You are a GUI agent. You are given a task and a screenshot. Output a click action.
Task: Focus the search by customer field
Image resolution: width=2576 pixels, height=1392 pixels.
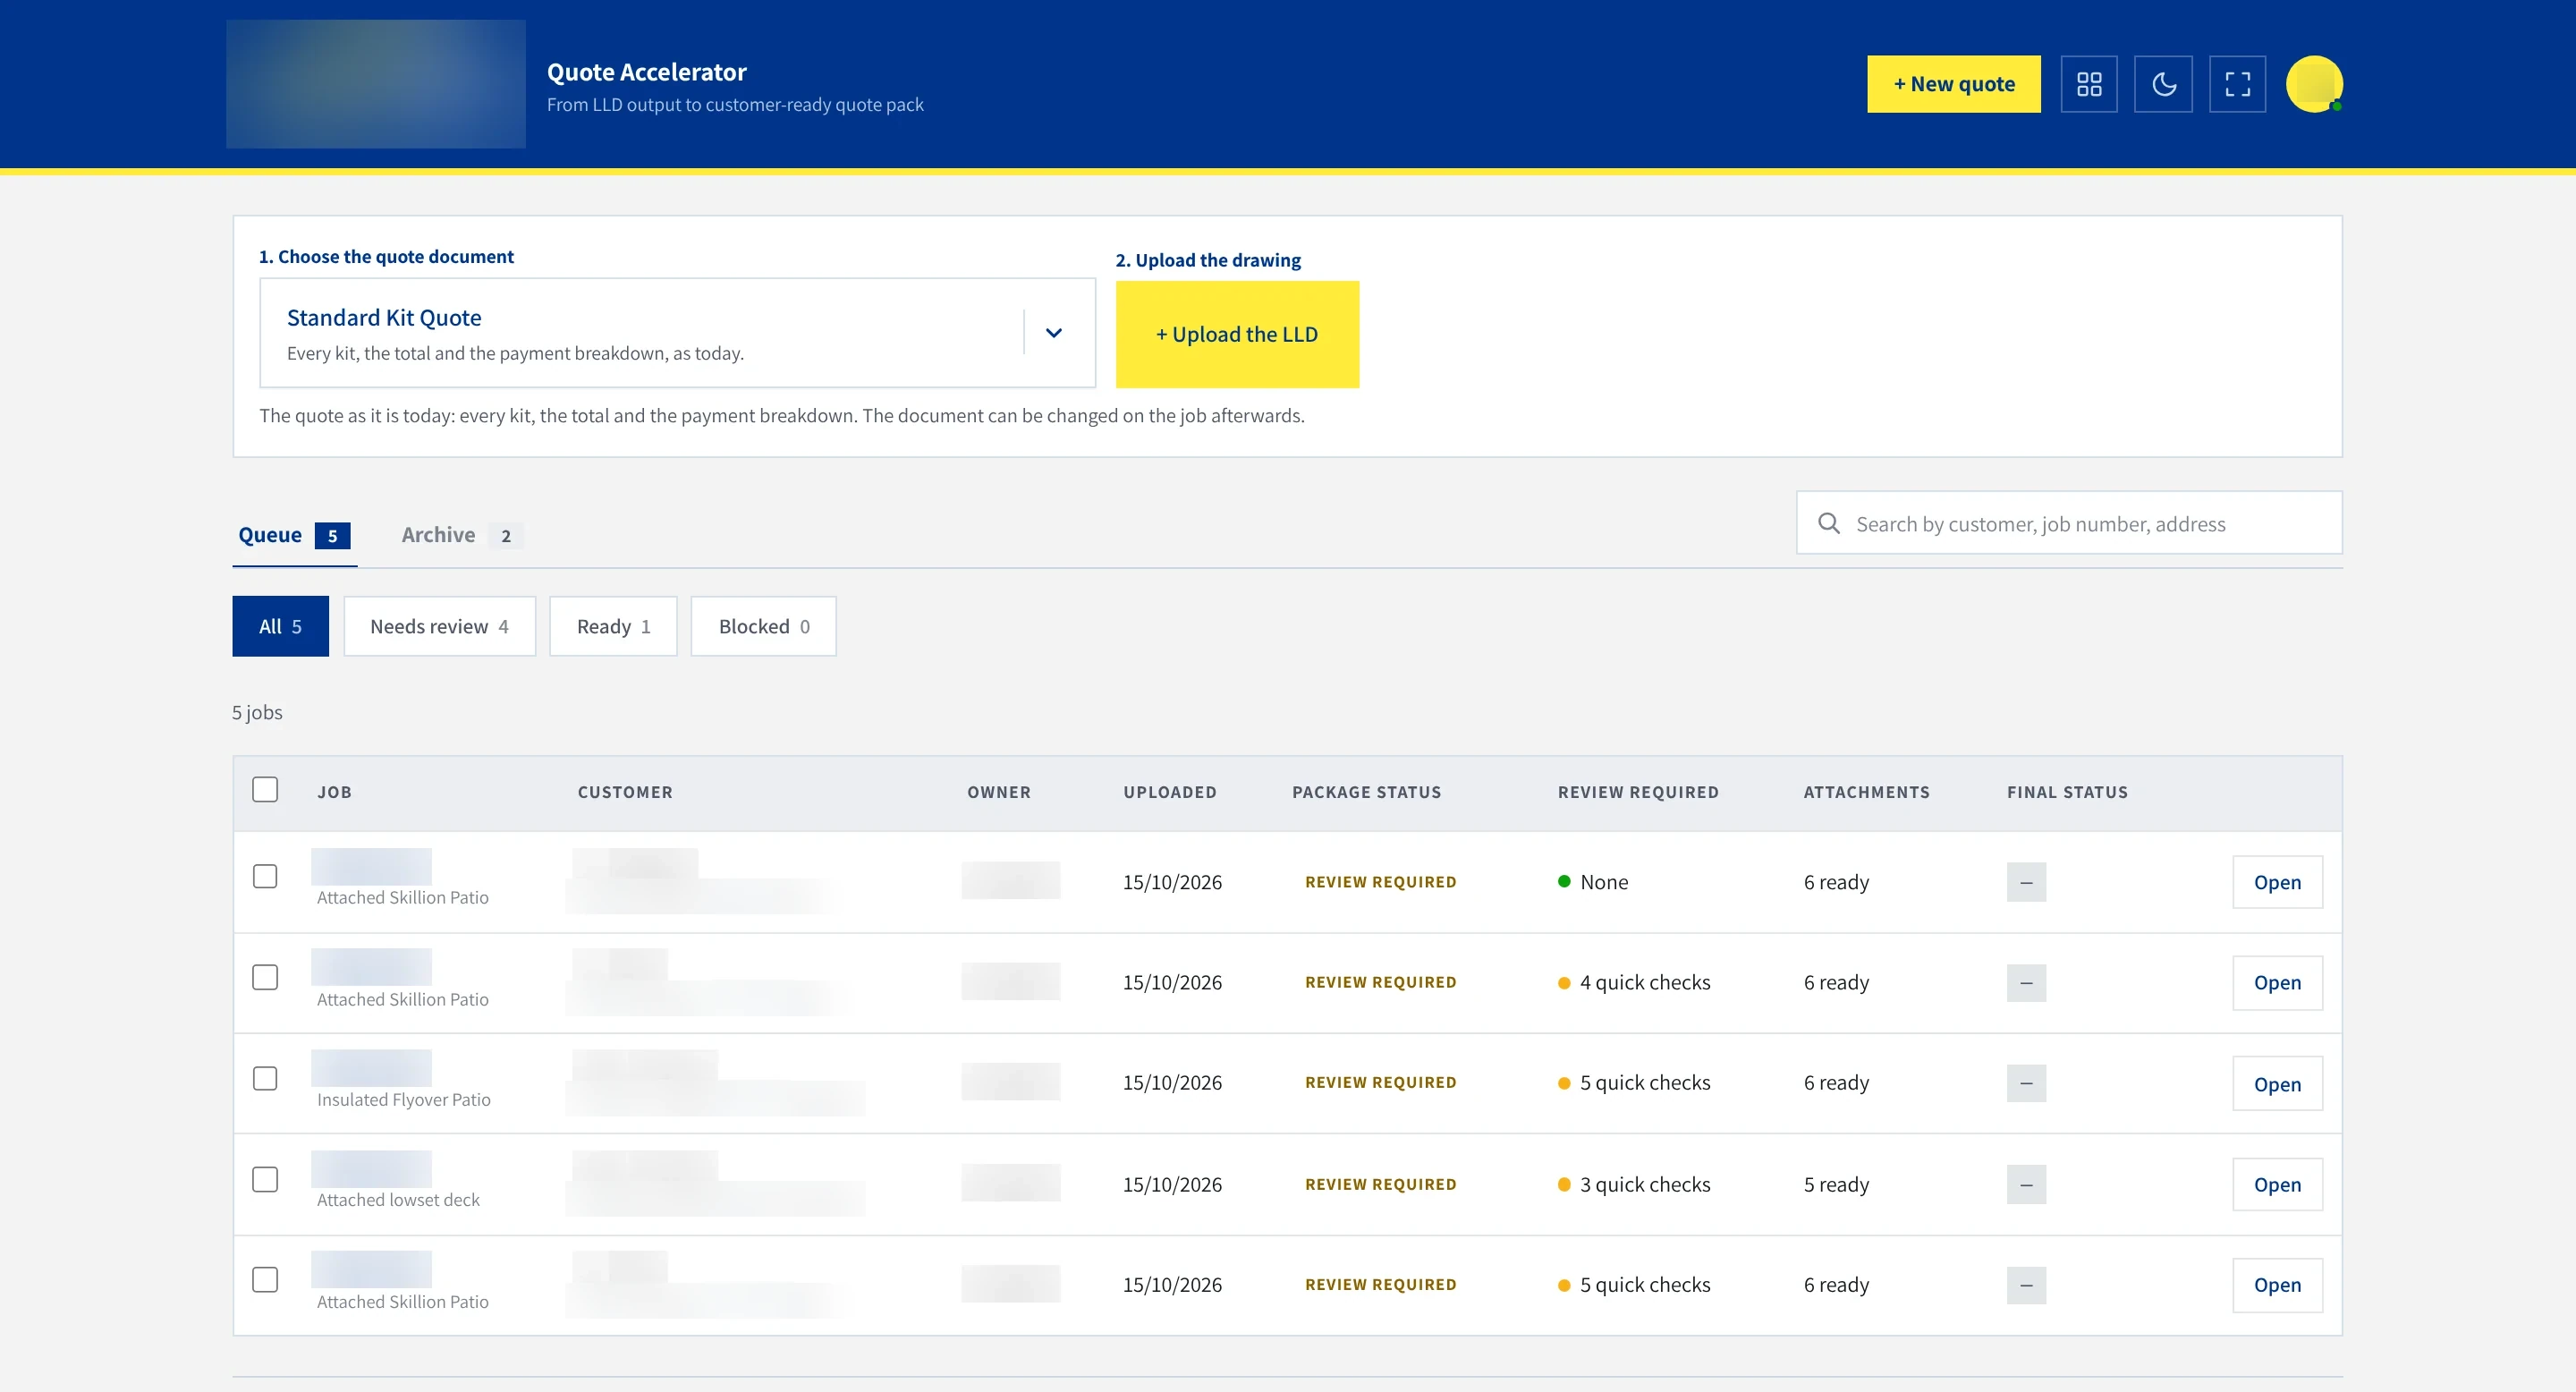tap(2069, 523)
